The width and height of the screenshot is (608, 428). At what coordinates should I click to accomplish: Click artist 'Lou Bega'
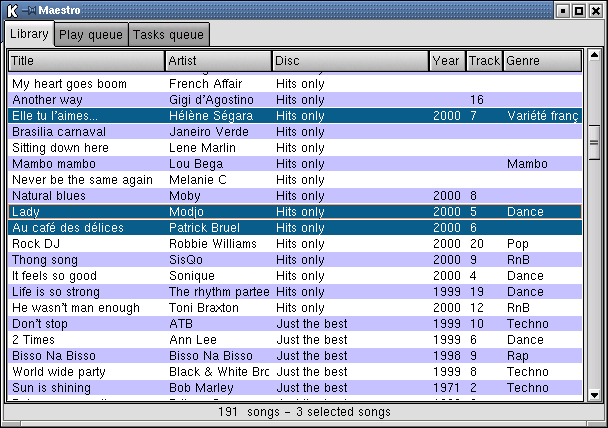pyautogui.click(x=196, y=164)
